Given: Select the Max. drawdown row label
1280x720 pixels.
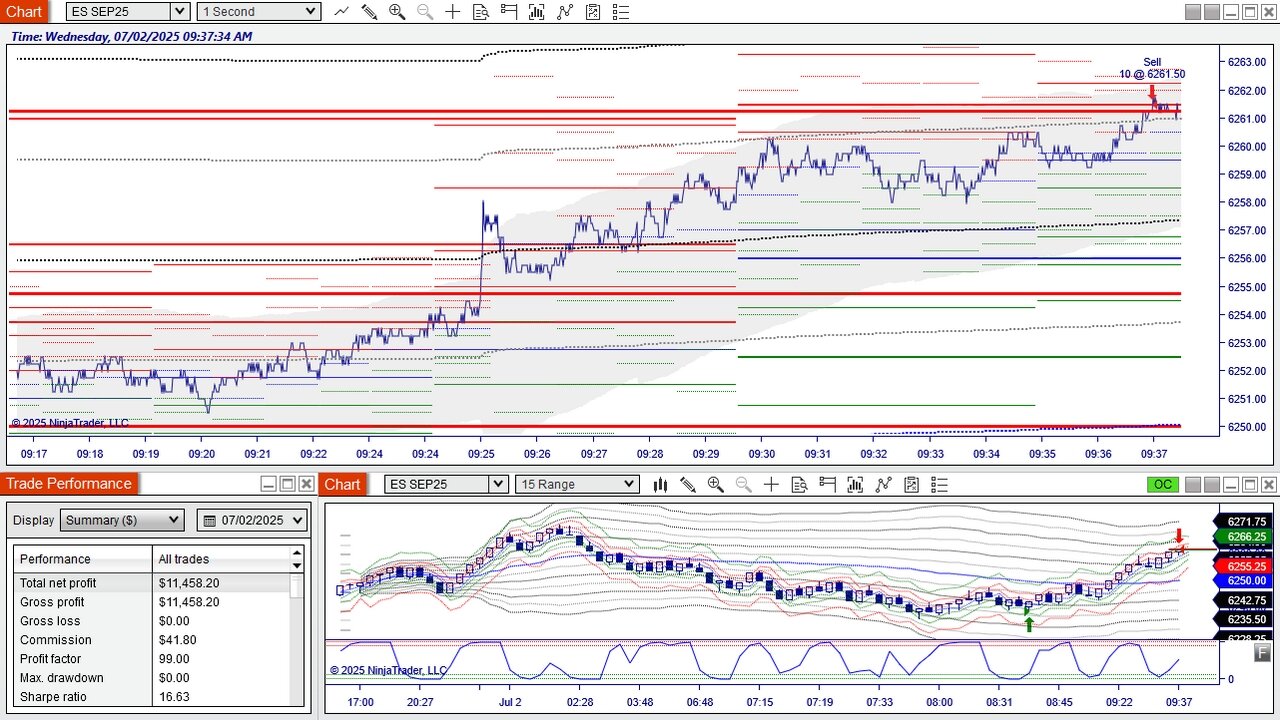Looking at the screenshot, I should pos(62,678).
